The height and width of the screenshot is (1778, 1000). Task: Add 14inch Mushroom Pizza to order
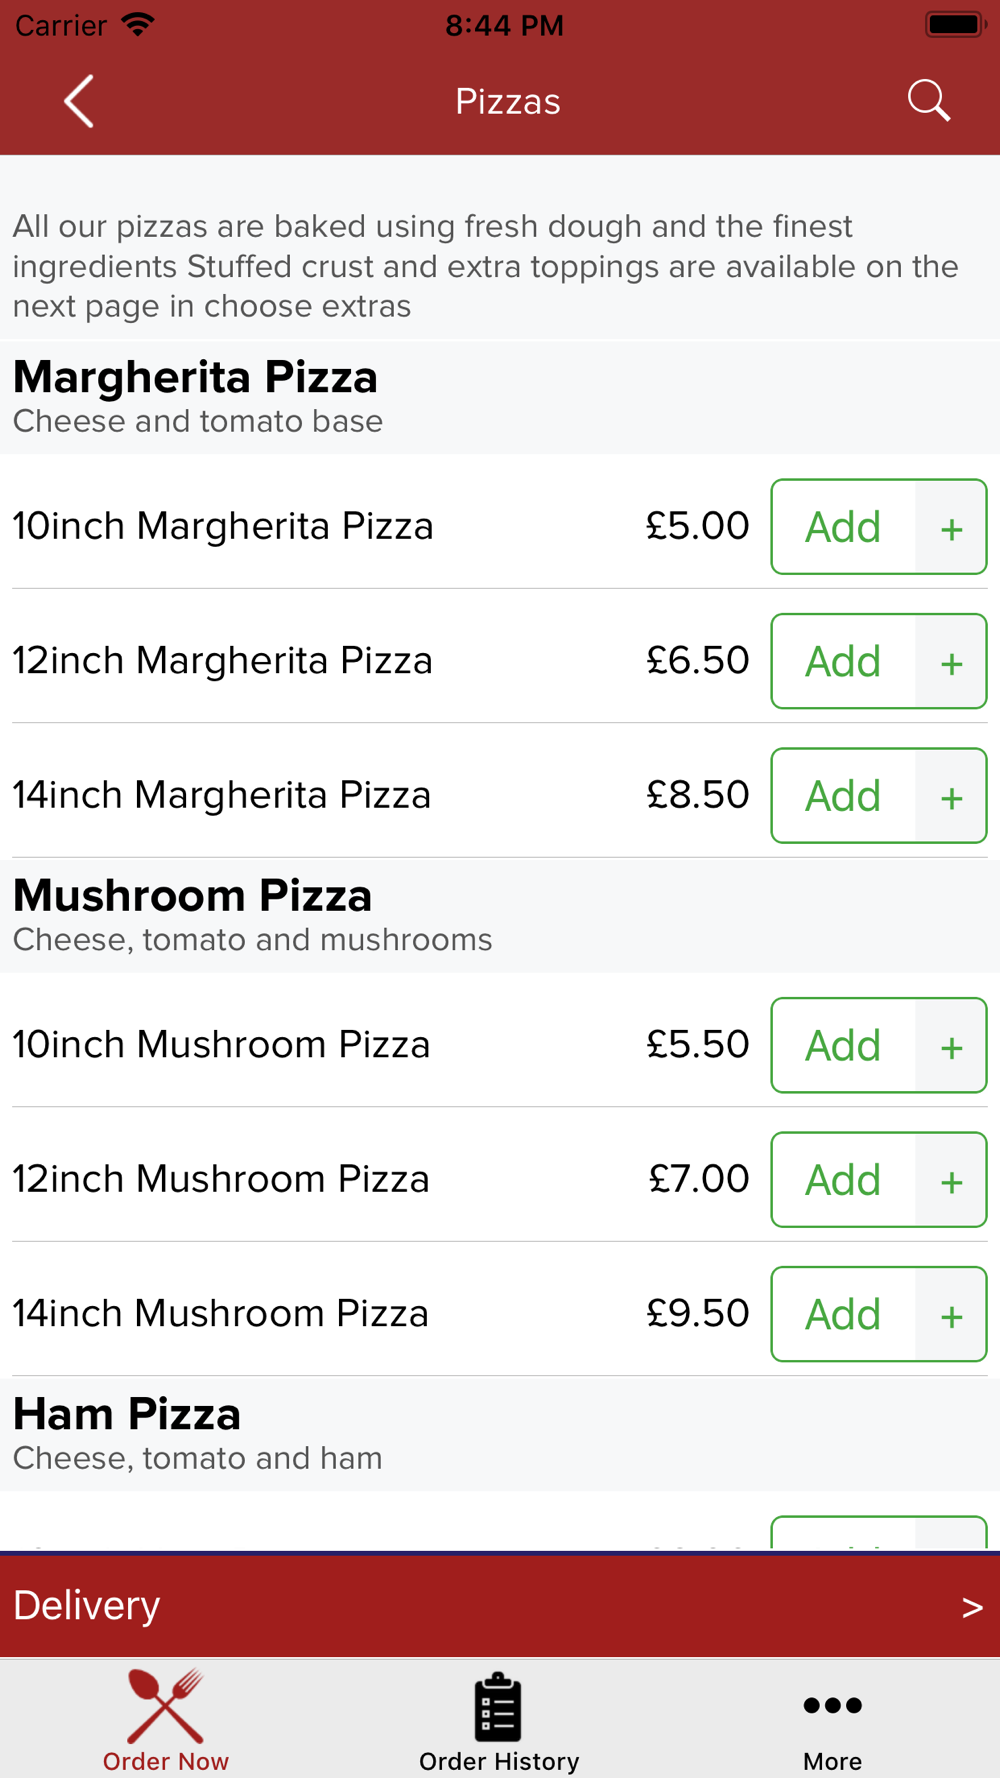(x=843, y=1315)
